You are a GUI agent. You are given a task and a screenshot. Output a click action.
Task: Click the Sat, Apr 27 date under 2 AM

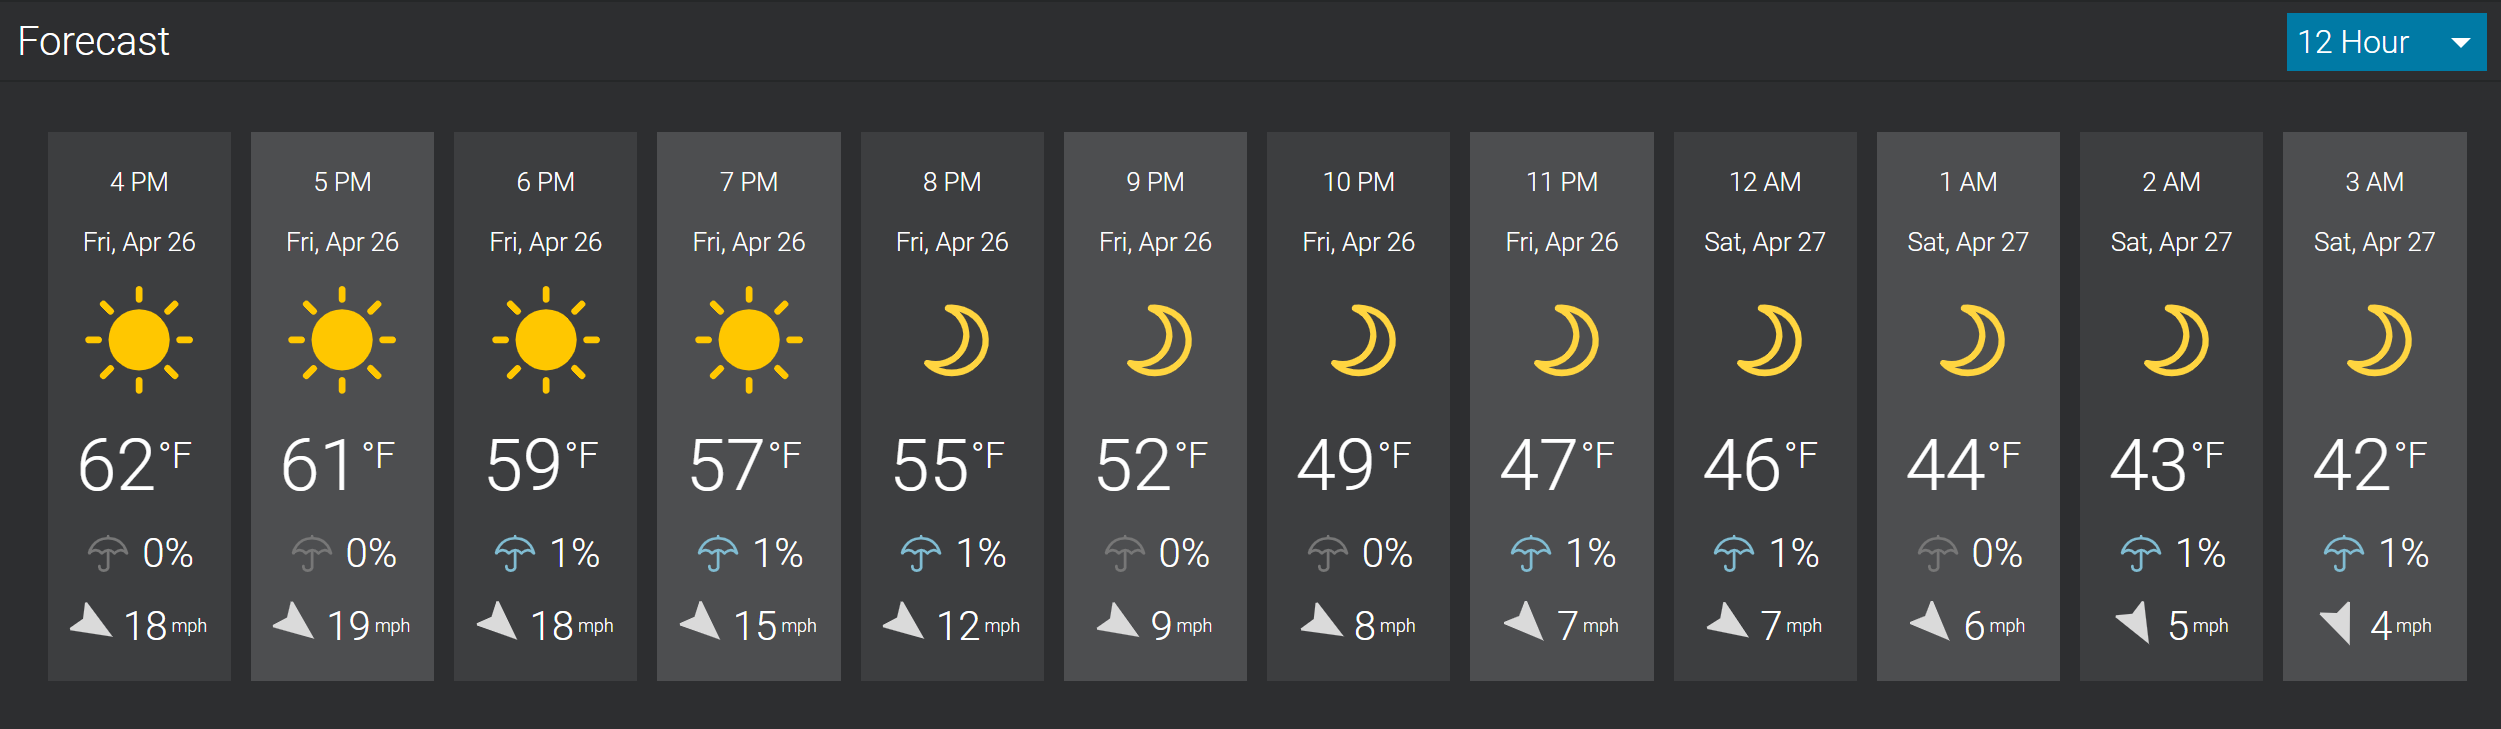[x=2171, y=242]
